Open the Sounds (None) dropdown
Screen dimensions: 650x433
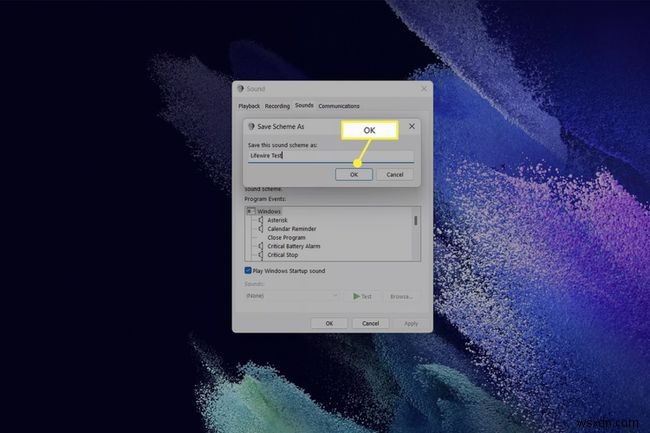291,296
